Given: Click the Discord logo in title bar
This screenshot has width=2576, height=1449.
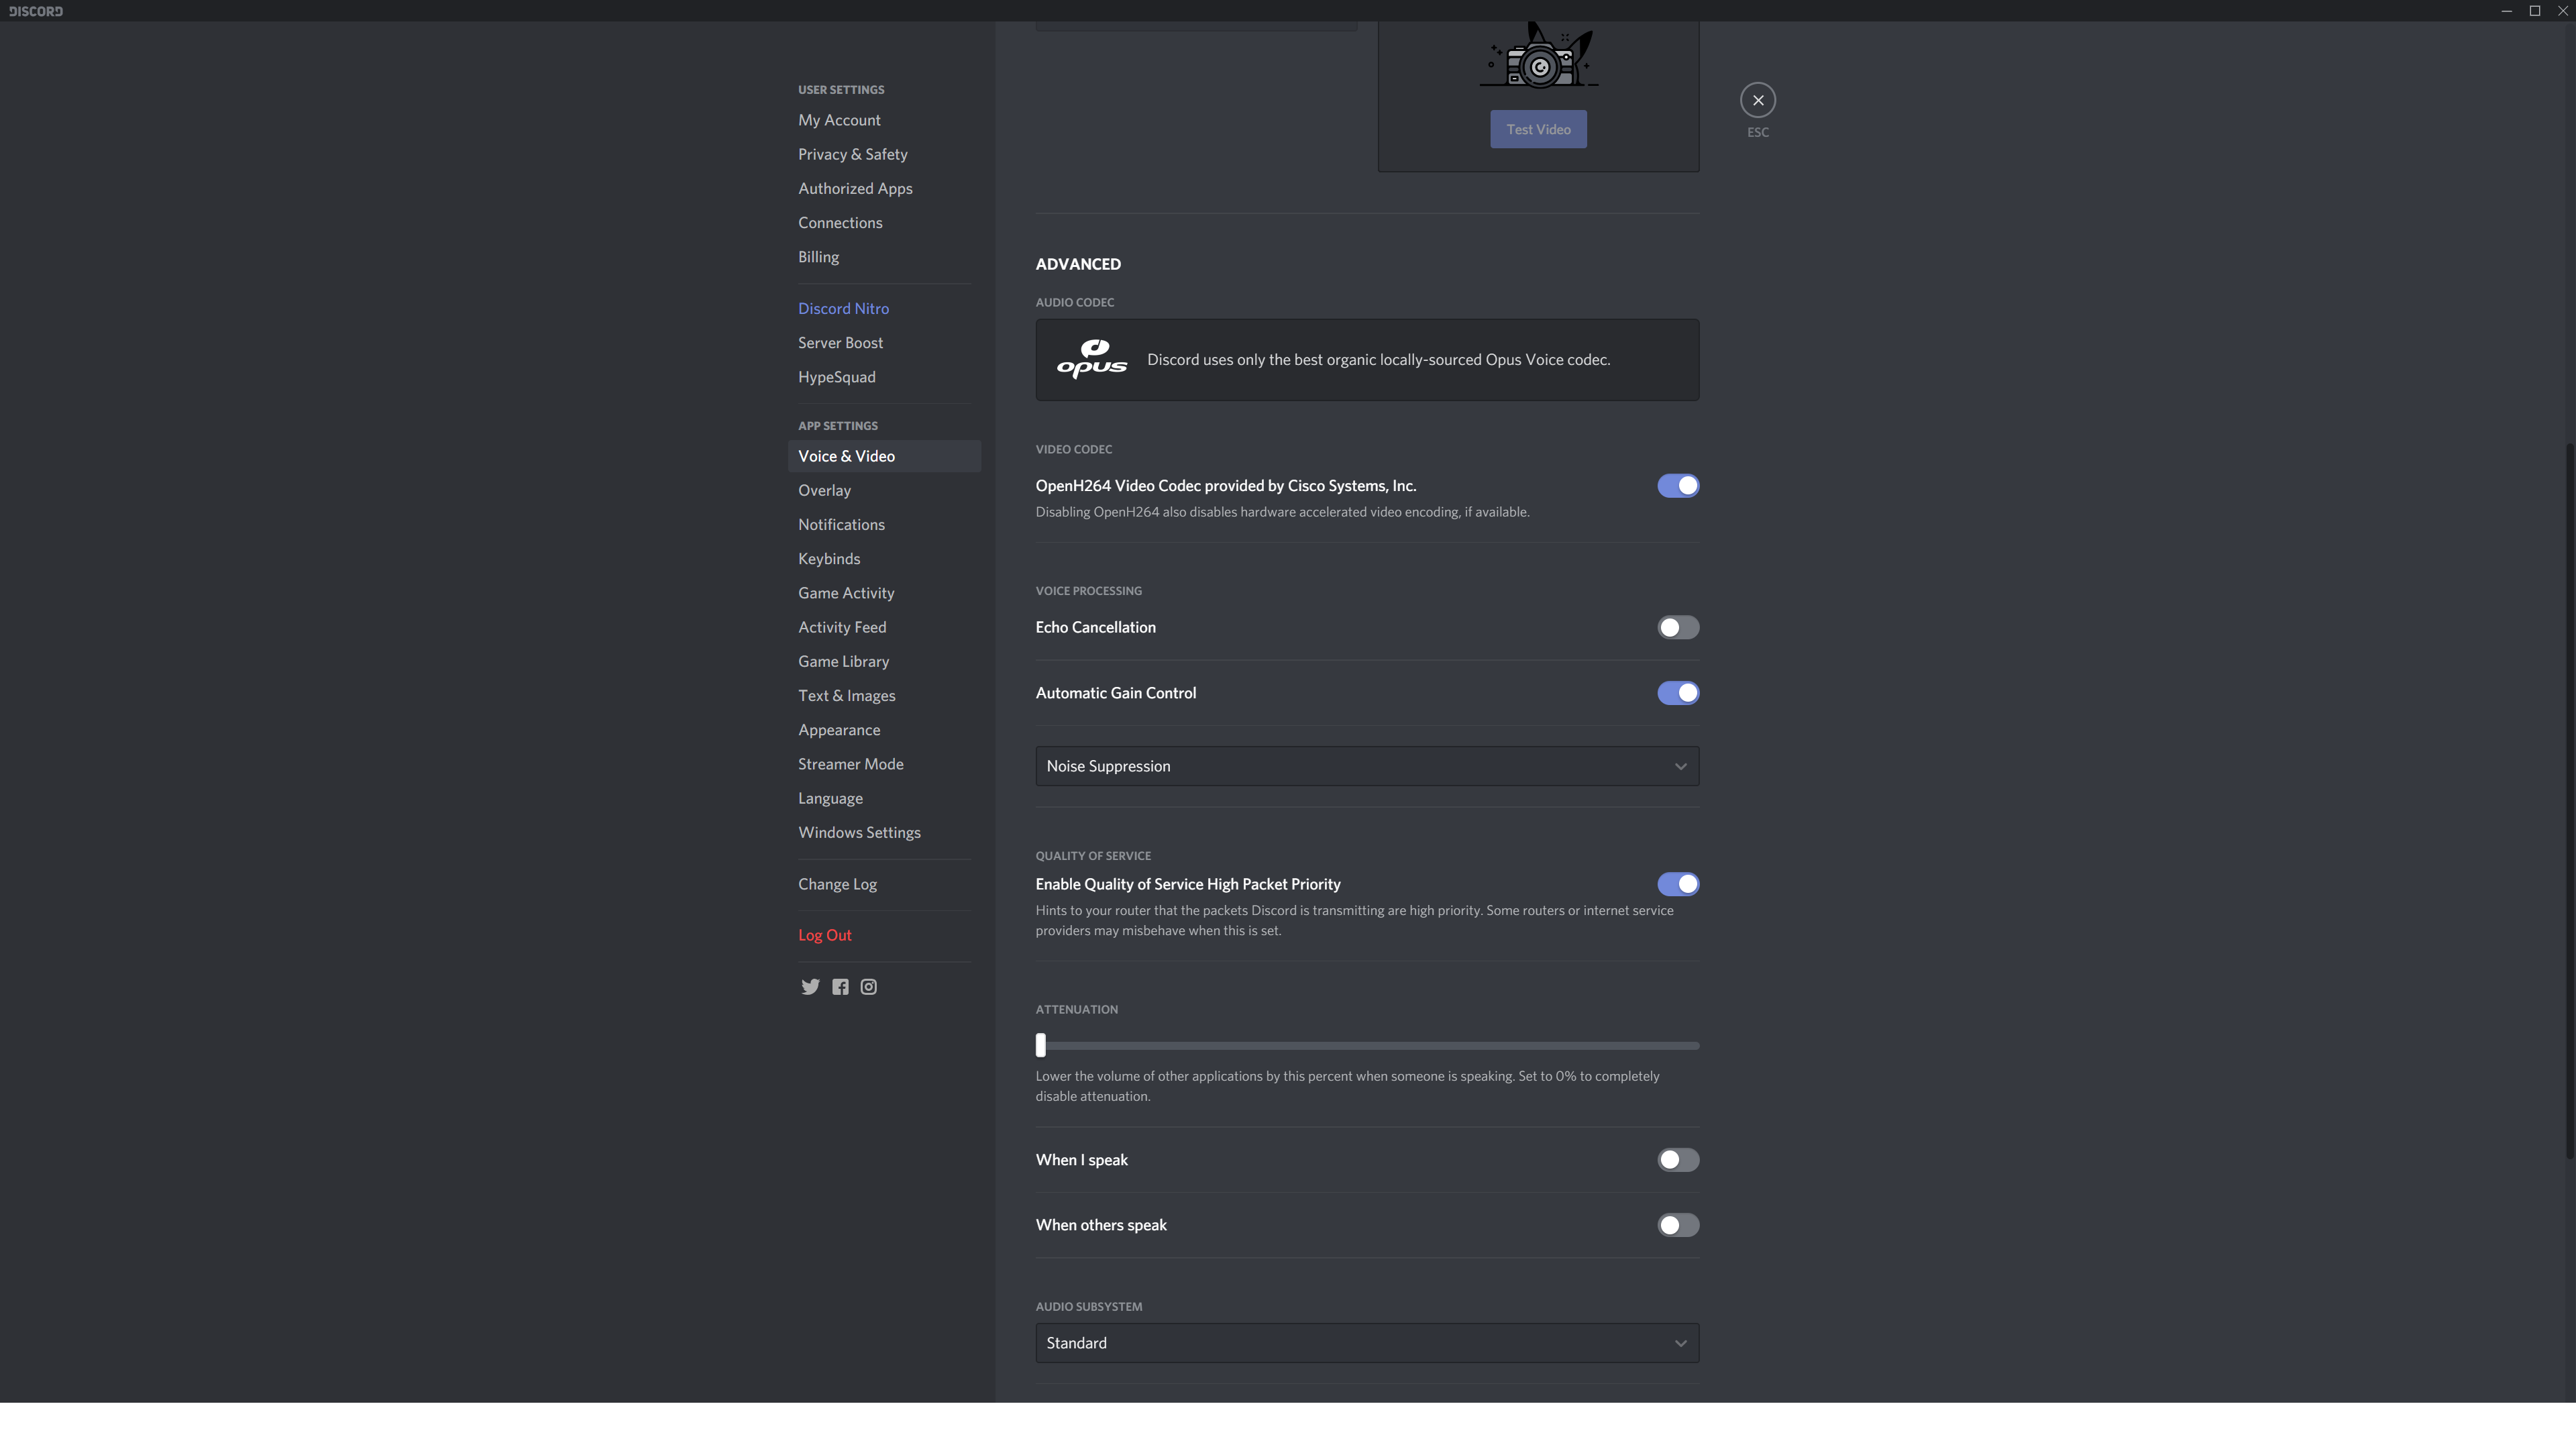Looking at the screenshot, I should pyautogui.click(x=36, y=11).
